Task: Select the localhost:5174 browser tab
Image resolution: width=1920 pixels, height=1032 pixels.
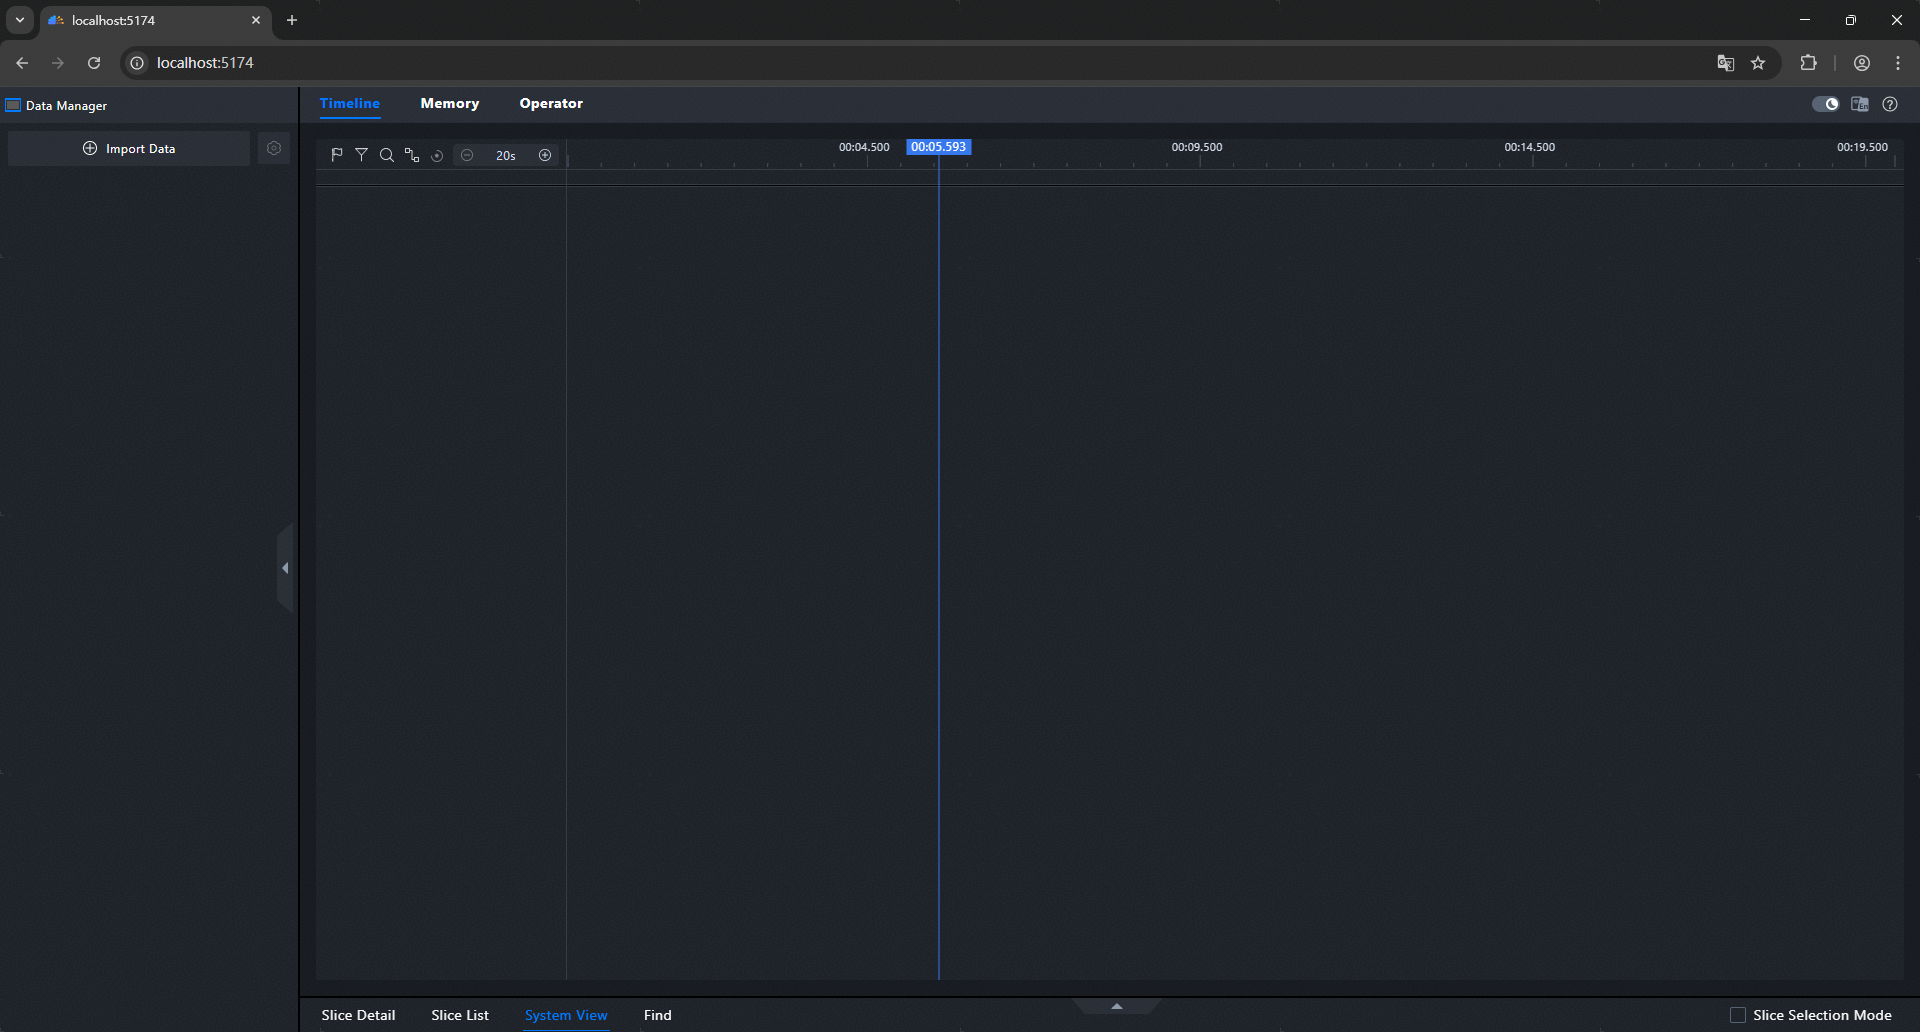Action: click(156, 21)
